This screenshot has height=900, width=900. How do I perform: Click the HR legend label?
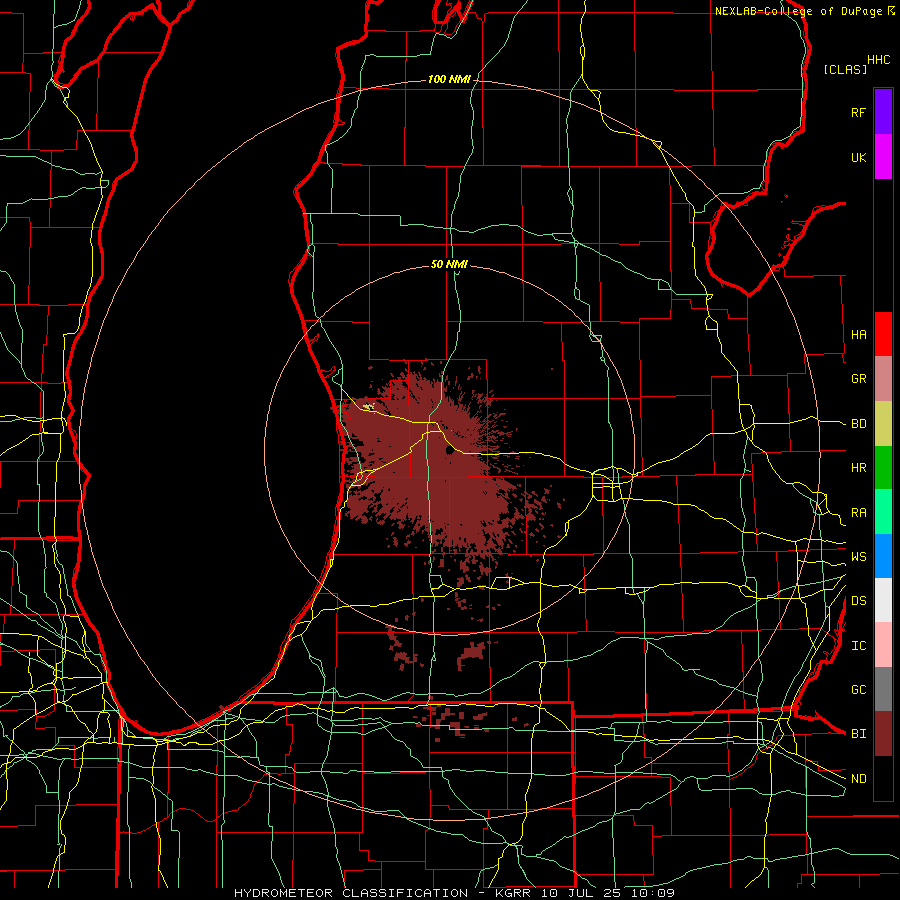click(x=858, y=468)
